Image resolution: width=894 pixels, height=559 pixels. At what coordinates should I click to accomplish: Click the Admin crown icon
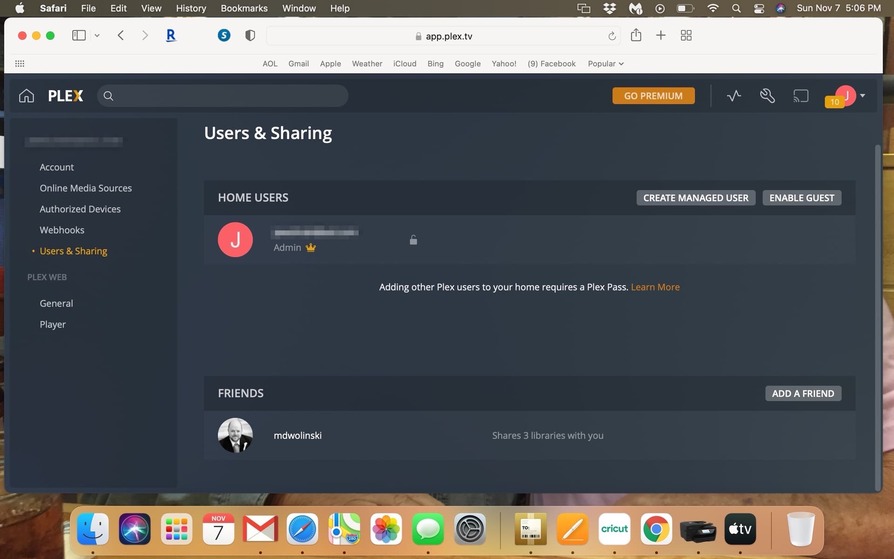(x=311, y=248)
